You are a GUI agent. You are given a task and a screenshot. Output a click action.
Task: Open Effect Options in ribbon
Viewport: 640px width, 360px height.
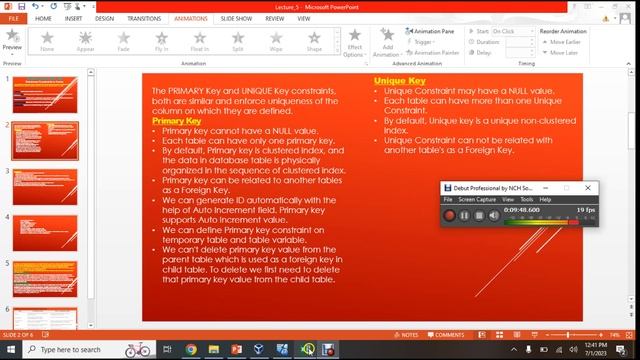(x=355, y=43)
